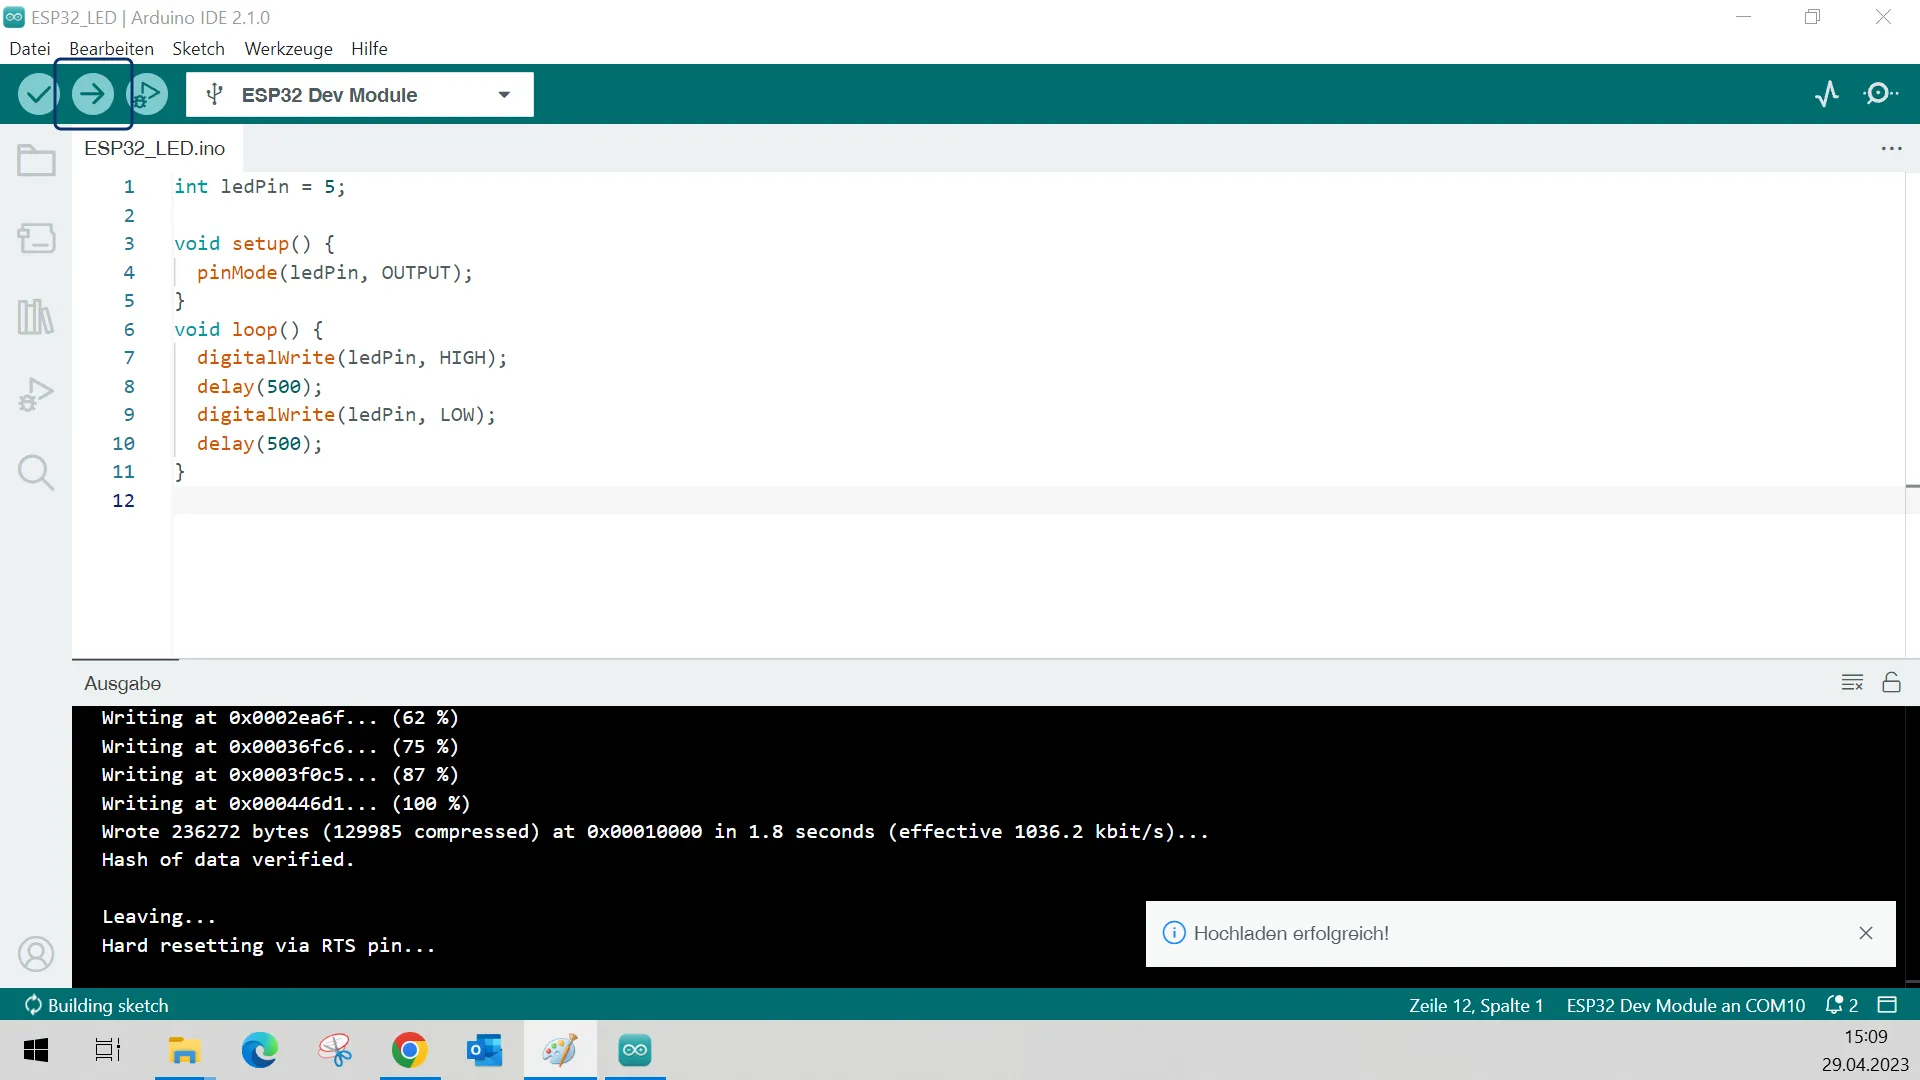Click the 'digitalWrite(ledPin, HIGH);' line
This screenshot has width=1920, height=1080.
coord(352,358)
